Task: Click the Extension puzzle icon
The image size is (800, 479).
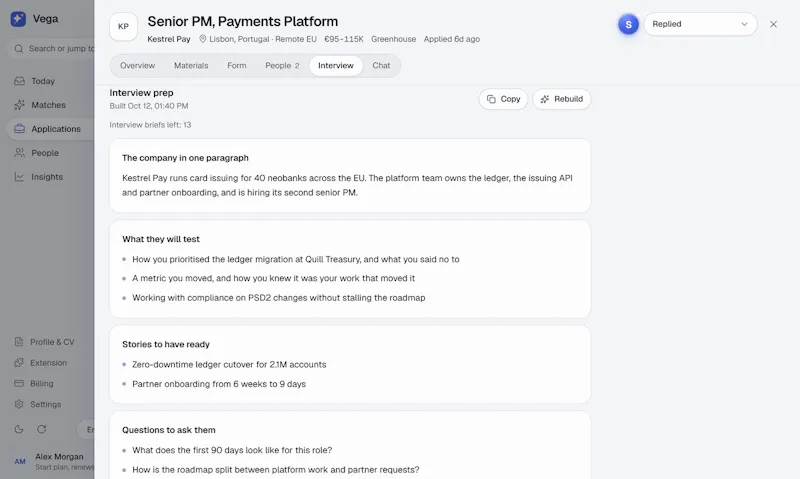Action: coord(19,363)
